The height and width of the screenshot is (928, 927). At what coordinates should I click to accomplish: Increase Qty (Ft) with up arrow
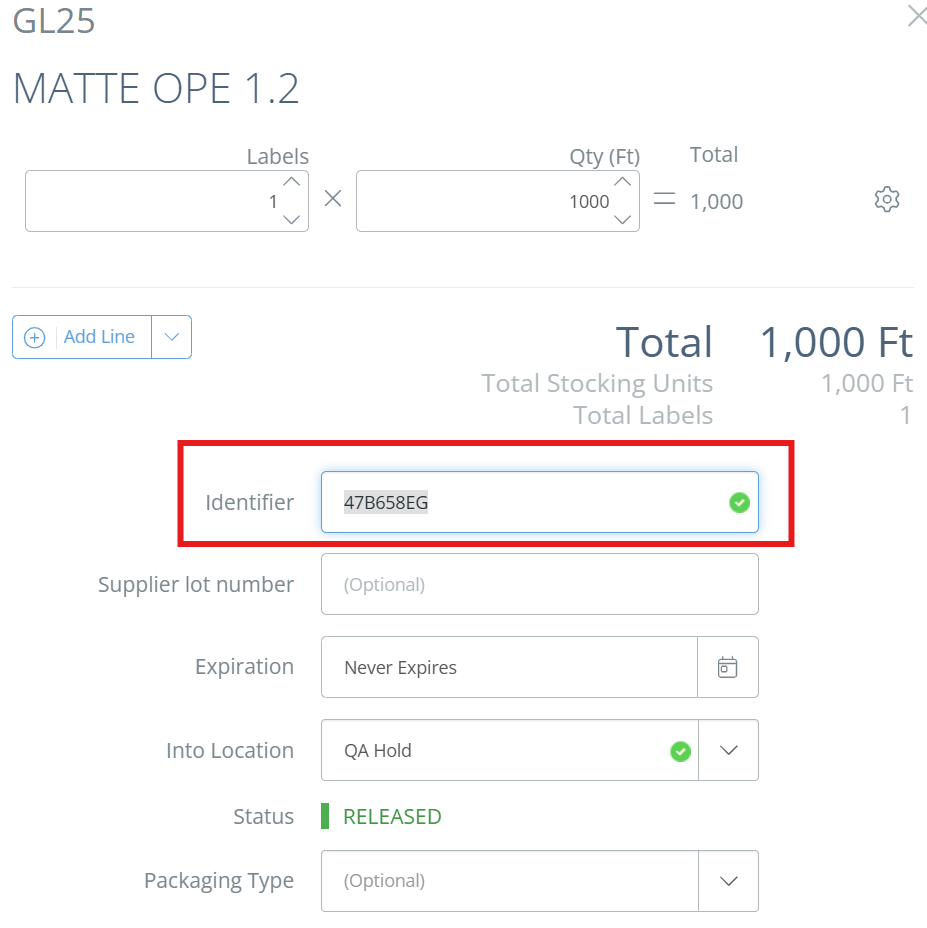click(x=622, y=182)
